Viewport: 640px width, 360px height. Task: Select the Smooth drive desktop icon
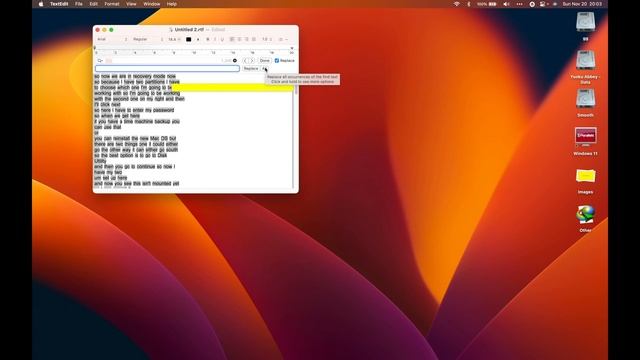(x=585, y=99)
